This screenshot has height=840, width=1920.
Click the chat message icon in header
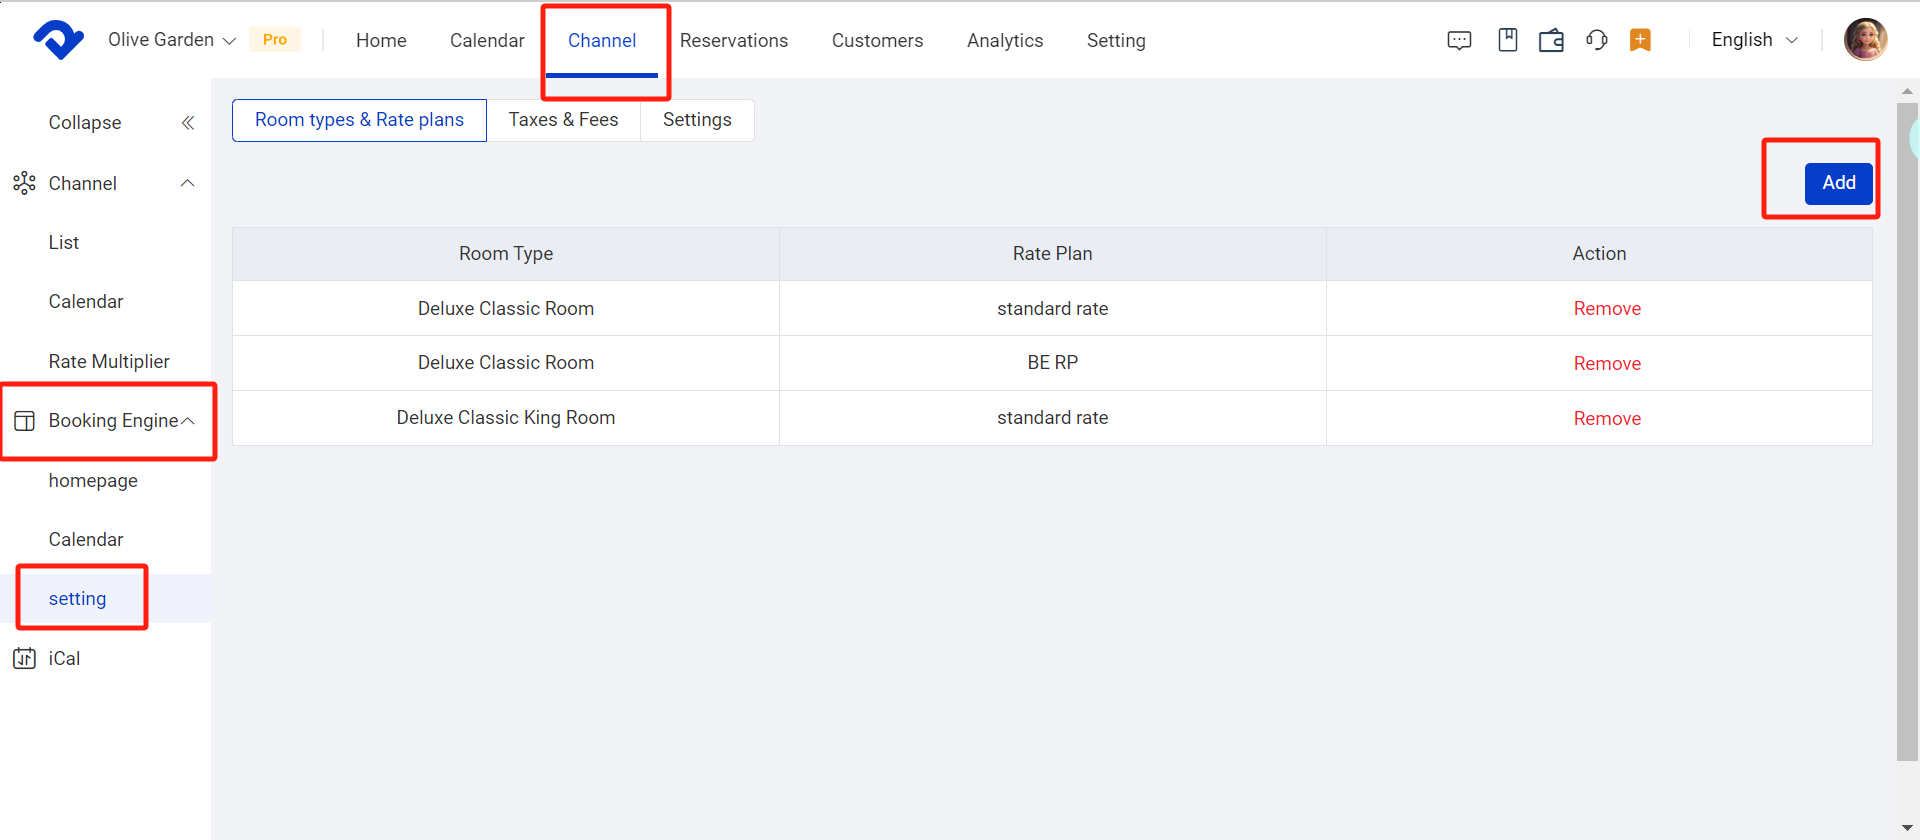[1459, 40]
